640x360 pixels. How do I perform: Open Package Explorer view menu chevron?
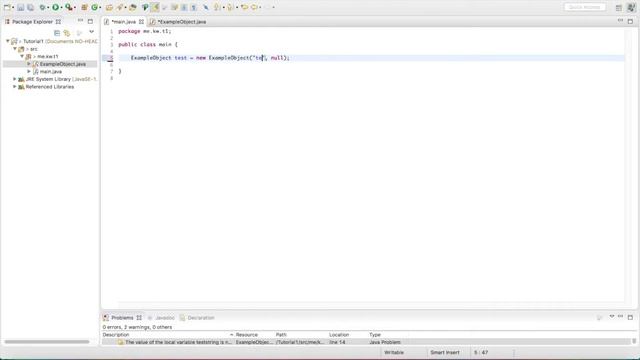(x=91, y=32)
